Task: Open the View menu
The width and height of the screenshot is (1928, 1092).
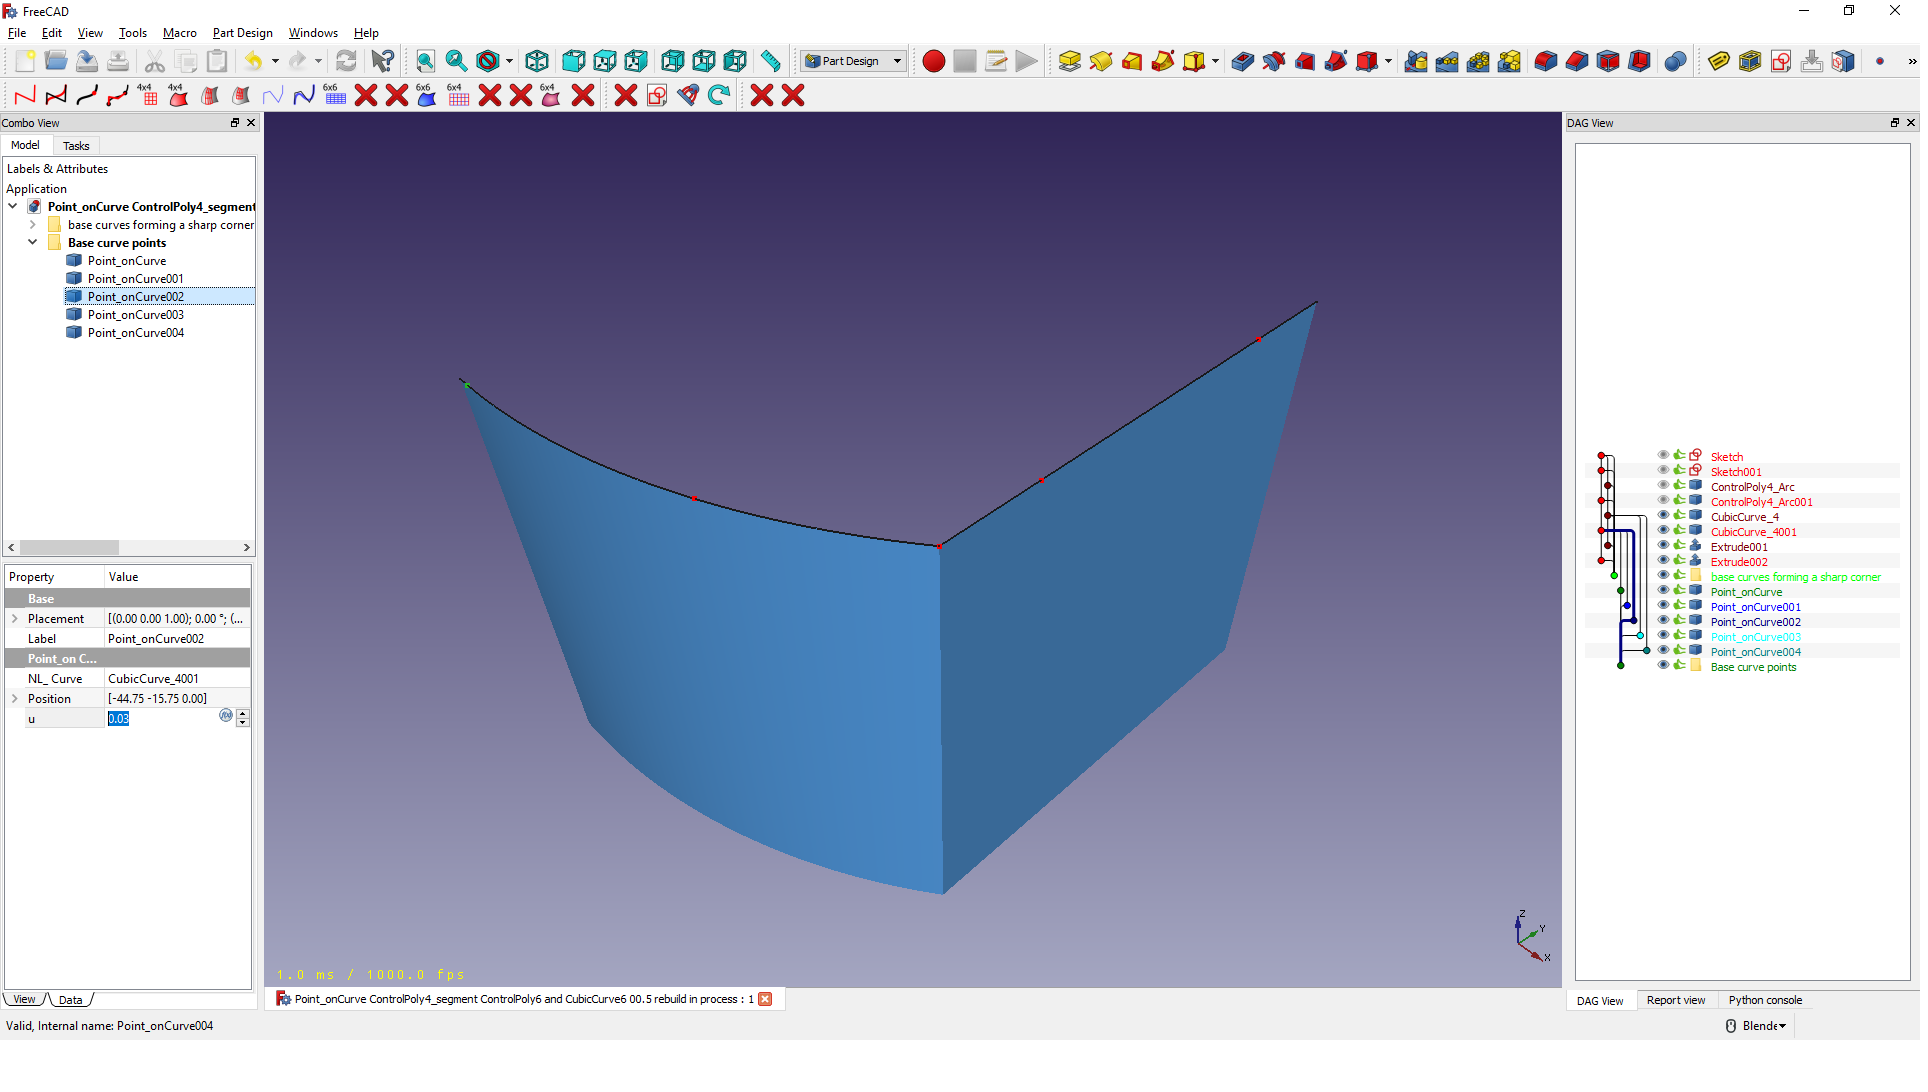Action: coord(89,32)
